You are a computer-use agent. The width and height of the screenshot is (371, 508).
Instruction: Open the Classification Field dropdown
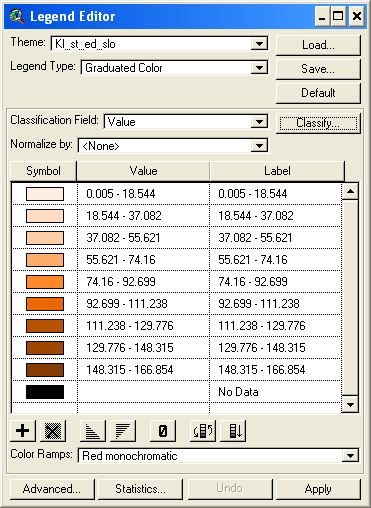(x=259, y=122)
